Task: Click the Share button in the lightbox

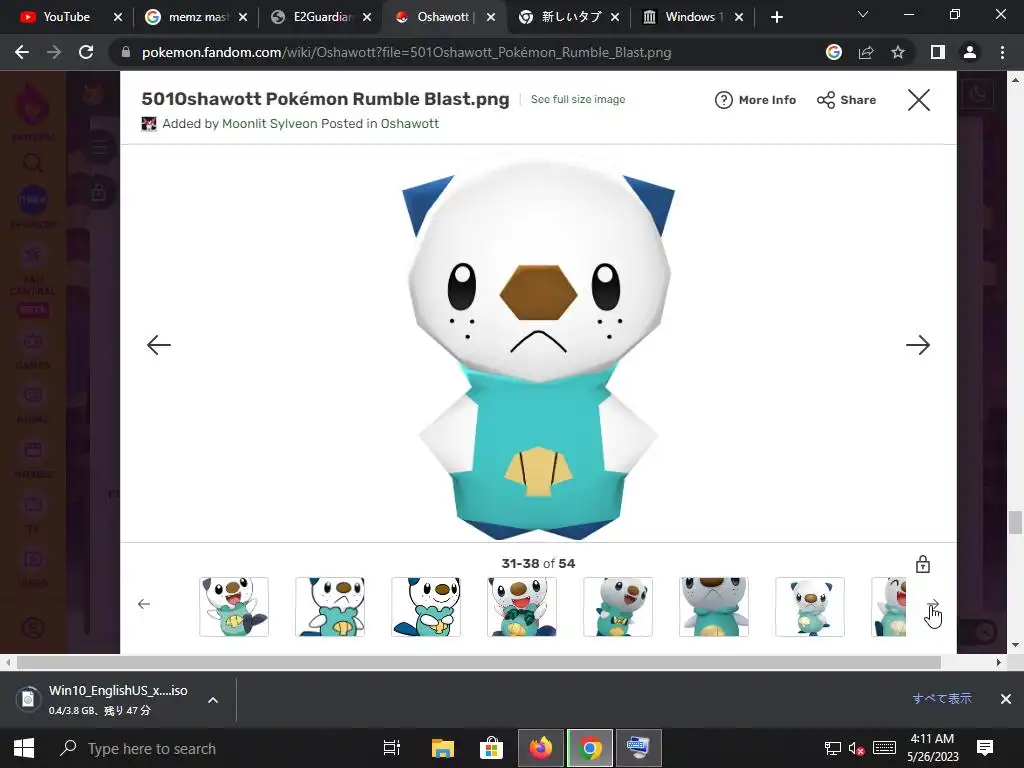Action: (846, 100)
